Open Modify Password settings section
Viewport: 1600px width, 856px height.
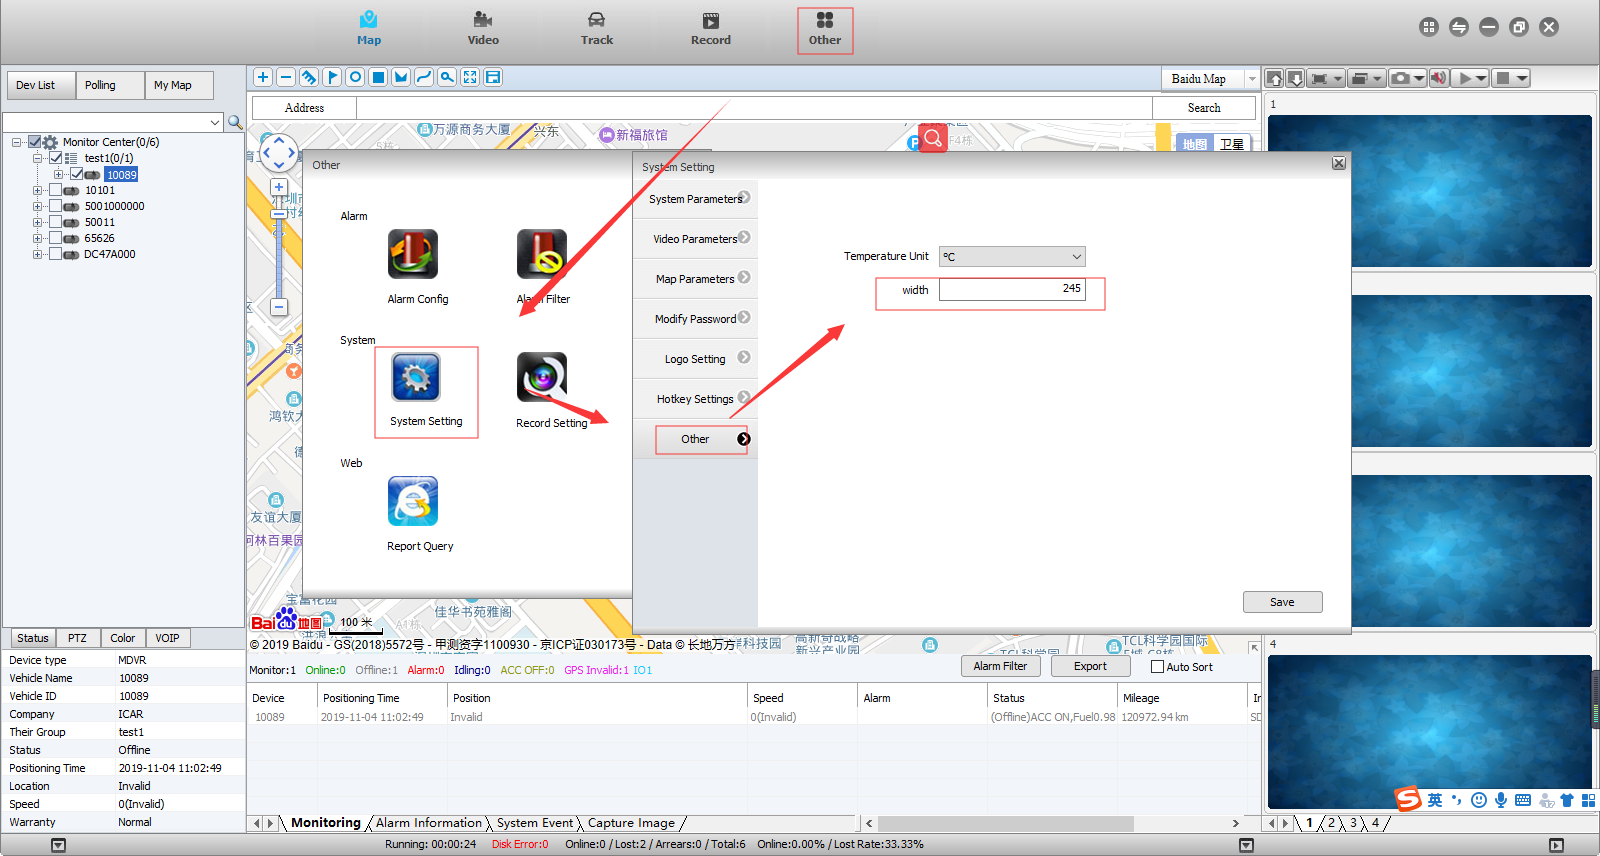(695, 319)
